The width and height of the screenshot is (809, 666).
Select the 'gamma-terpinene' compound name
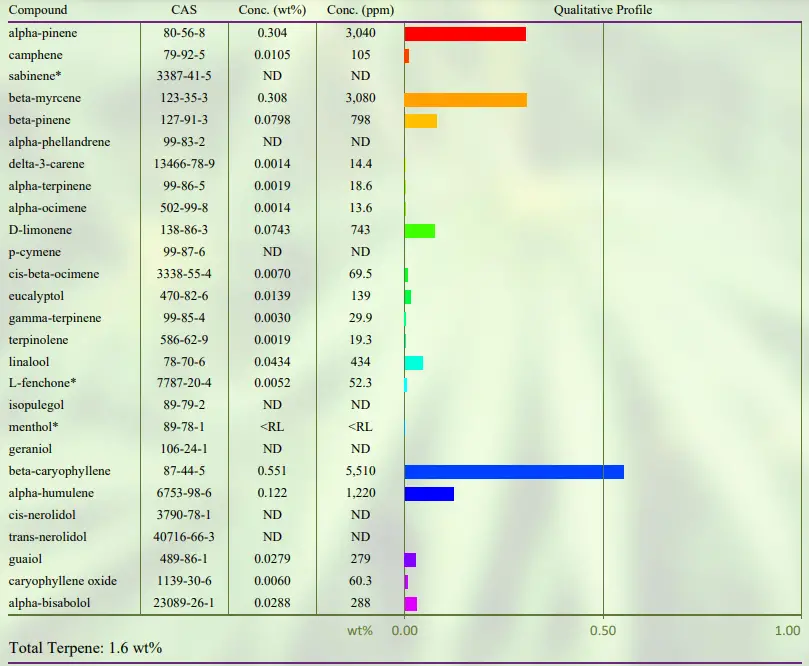pos(55,318)
